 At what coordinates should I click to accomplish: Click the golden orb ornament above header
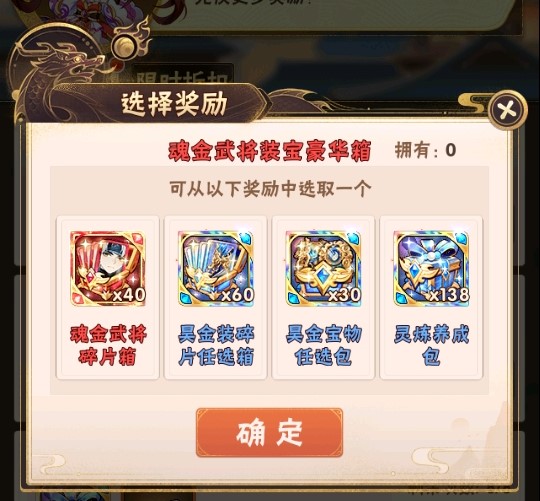tap(125, 46)
